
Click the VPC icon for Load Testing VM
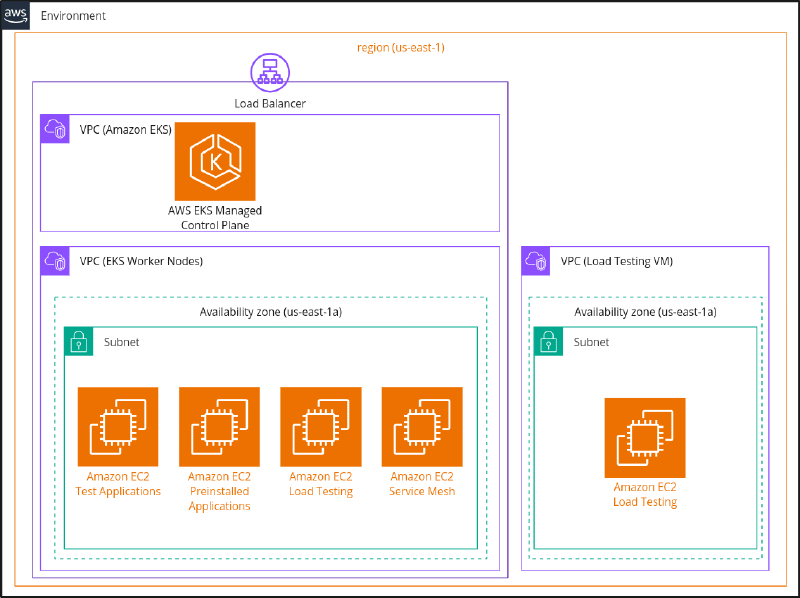pos(536,261)
